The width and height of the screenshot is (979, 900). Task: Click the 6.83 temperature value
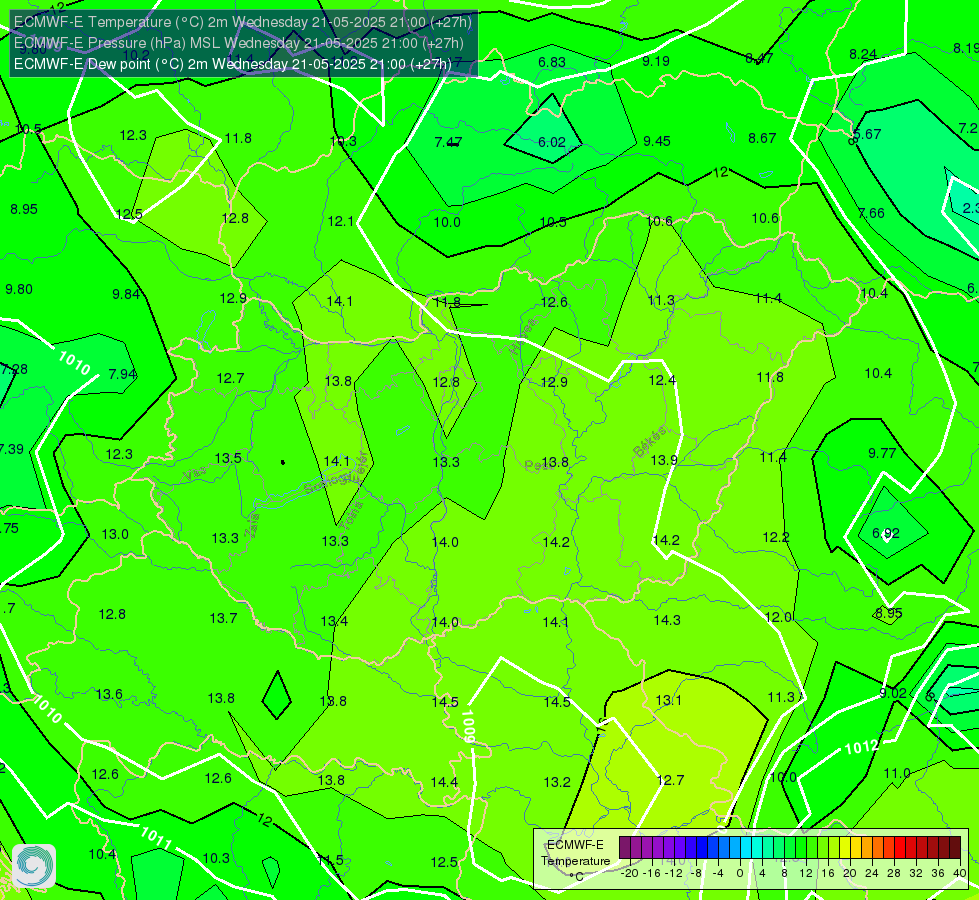click(552, 62)
